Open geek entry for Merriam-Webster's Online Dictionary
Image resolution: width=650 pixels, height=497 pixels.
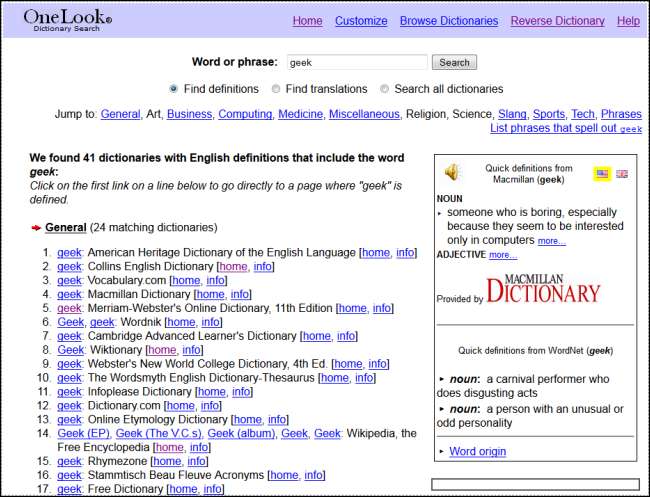click(69, 309)
